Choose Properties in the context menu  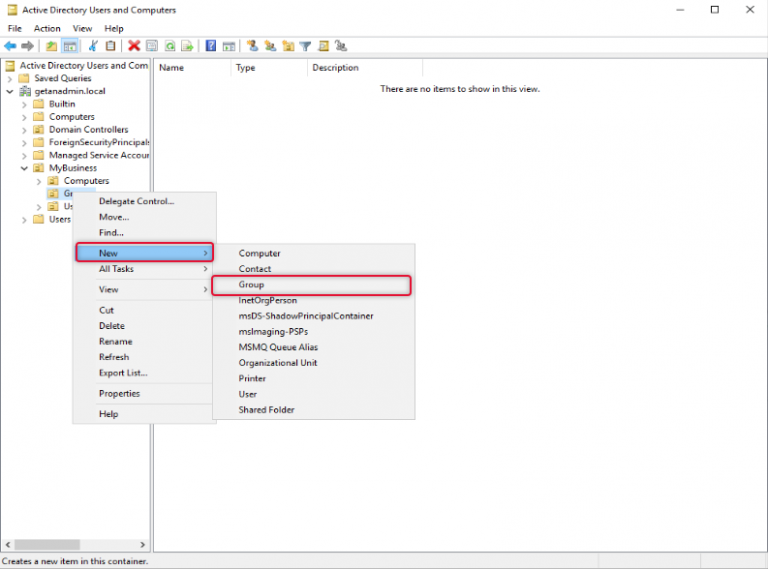144,393
